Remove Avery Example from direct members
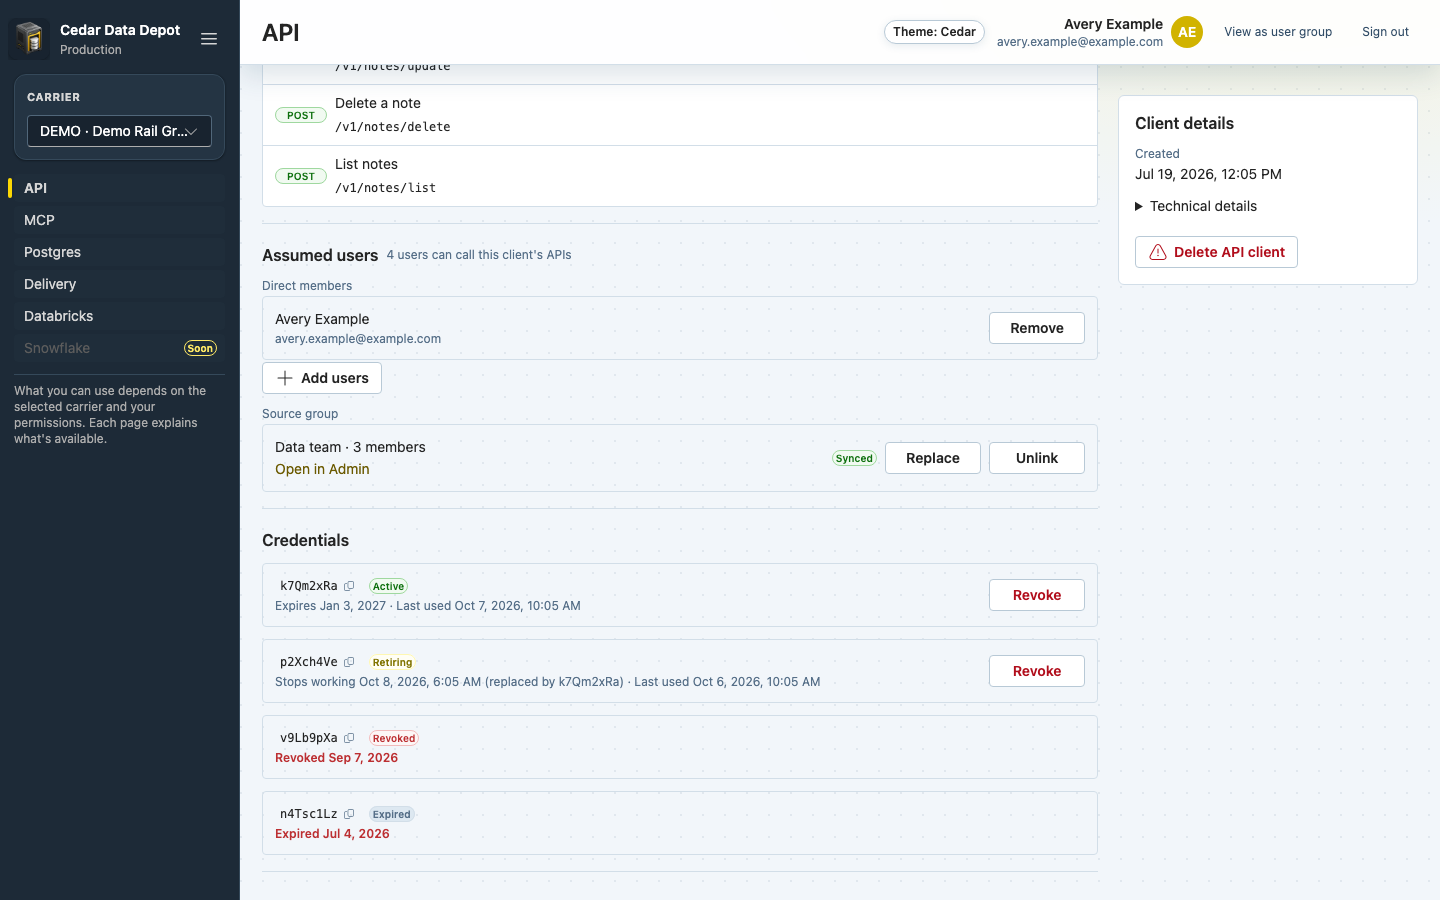This screenshot has width=1440, height=900. pyautogui.click(x=1037, y=328)
